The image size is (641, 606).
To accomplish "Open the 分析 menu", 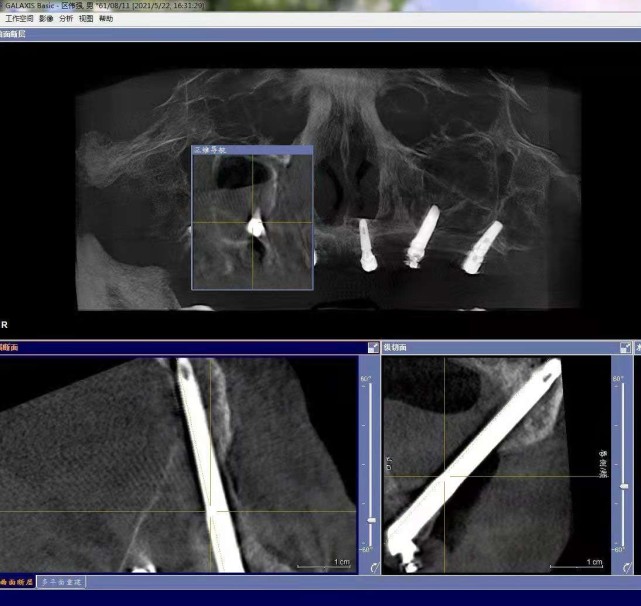I will coord(66,18).
